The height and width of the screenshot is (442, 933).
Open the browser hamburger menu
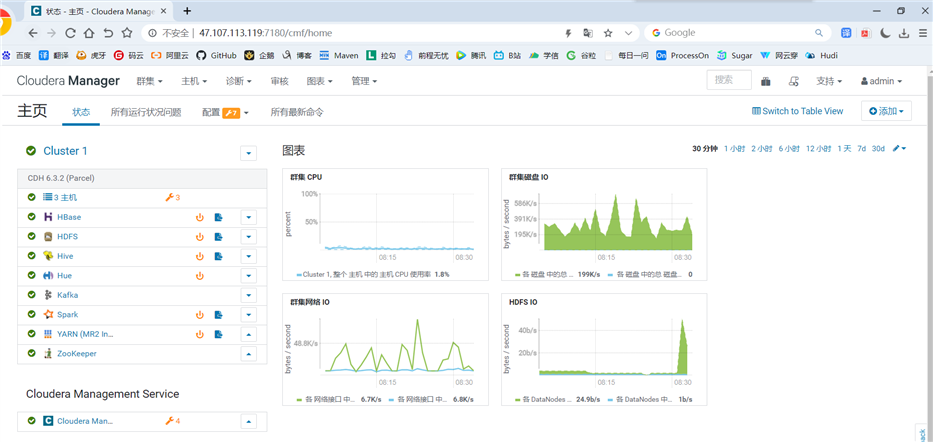pos(922,33)
